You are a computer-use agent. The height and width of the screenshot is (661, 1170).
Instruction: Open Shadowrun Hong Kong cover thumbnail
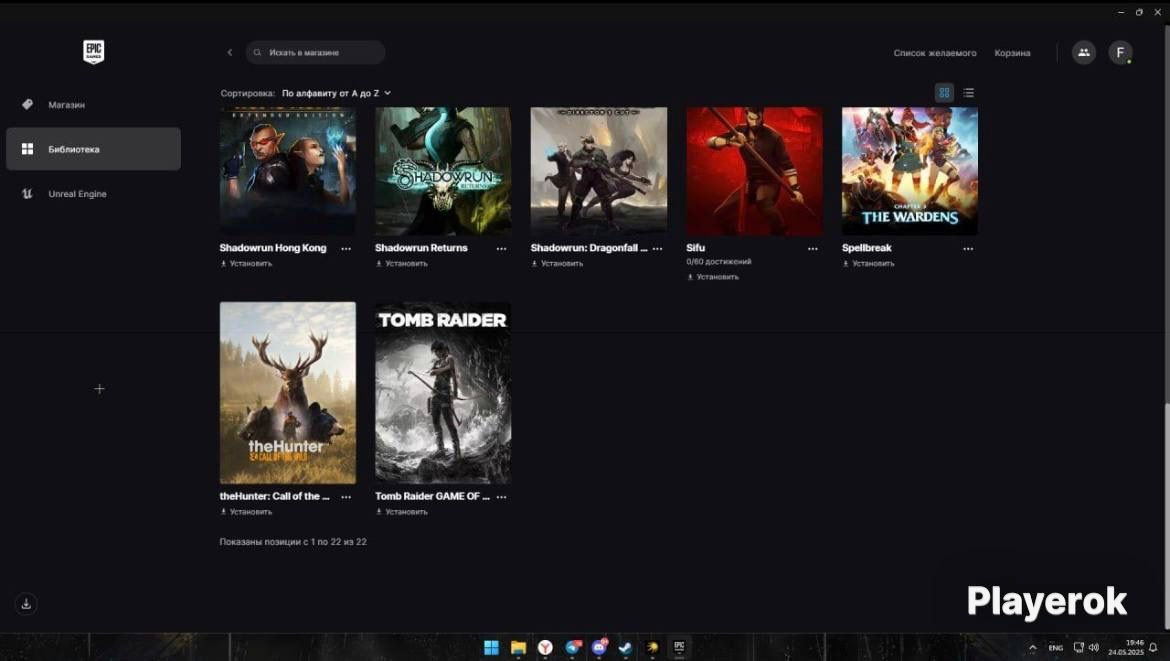(287, 171)
